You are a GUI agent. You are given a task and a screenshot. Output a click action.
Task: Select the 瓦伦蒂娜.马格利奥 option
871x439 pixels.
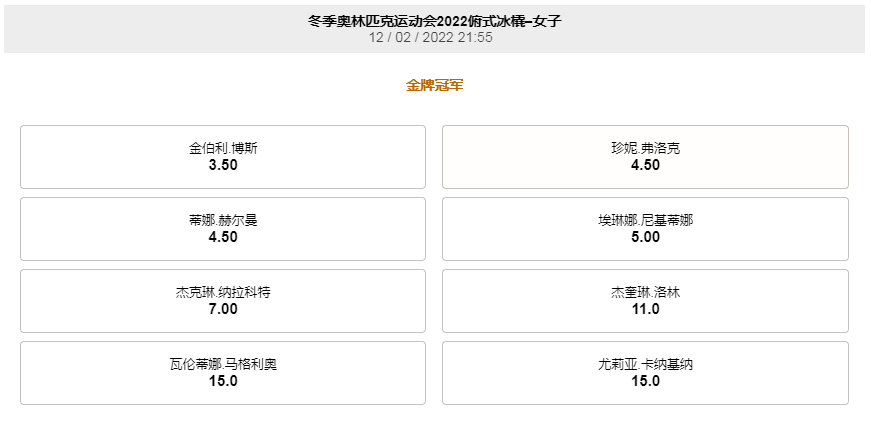223,373
